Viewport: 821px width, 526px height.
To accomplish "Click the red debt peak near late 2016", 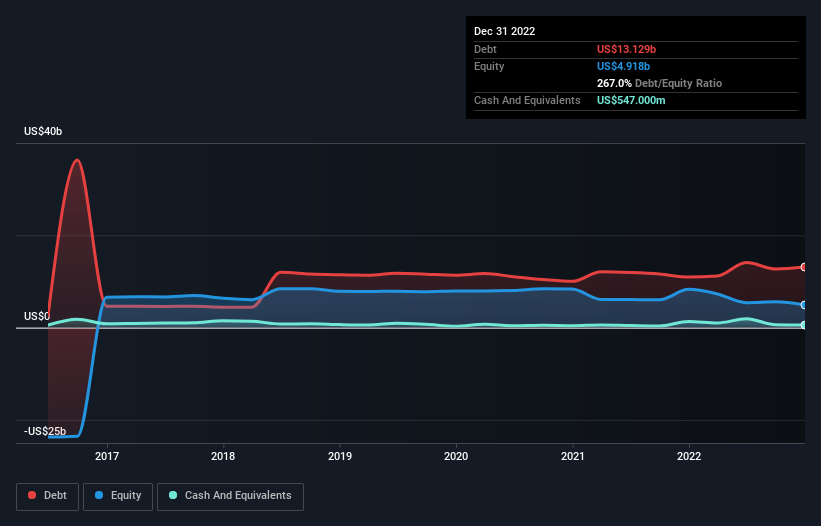I will (x=77, y=160).
